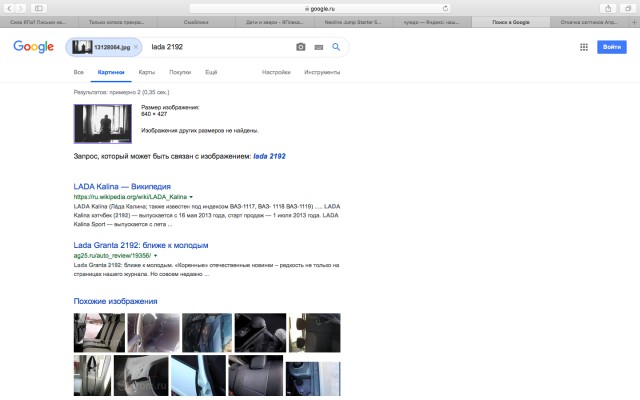Open third similar image, second row
Screen dimensions: 640x400
(x=198, y=376)
